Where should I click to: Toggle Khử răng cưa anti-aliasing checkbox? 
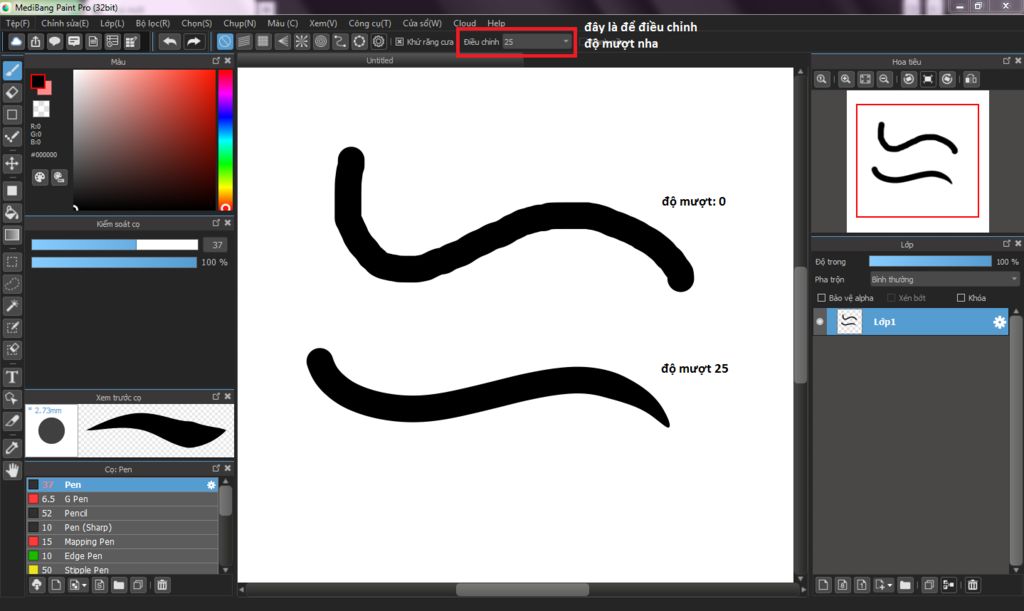click(x=400, y=42)
